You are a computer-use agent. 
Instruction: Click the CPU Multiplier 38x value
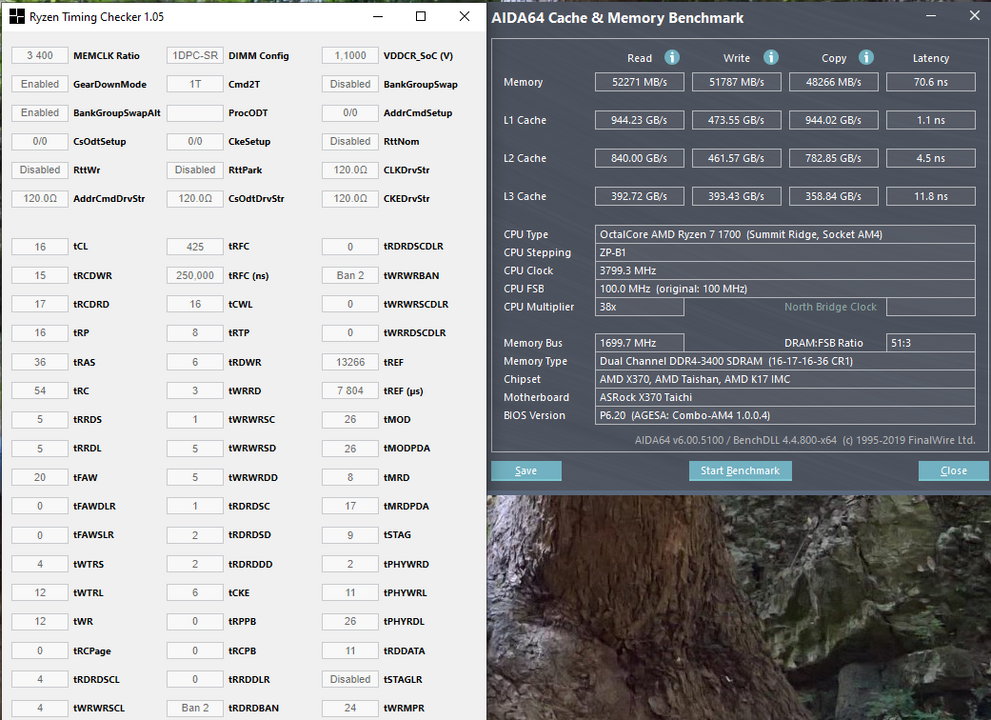click(639, 307)
